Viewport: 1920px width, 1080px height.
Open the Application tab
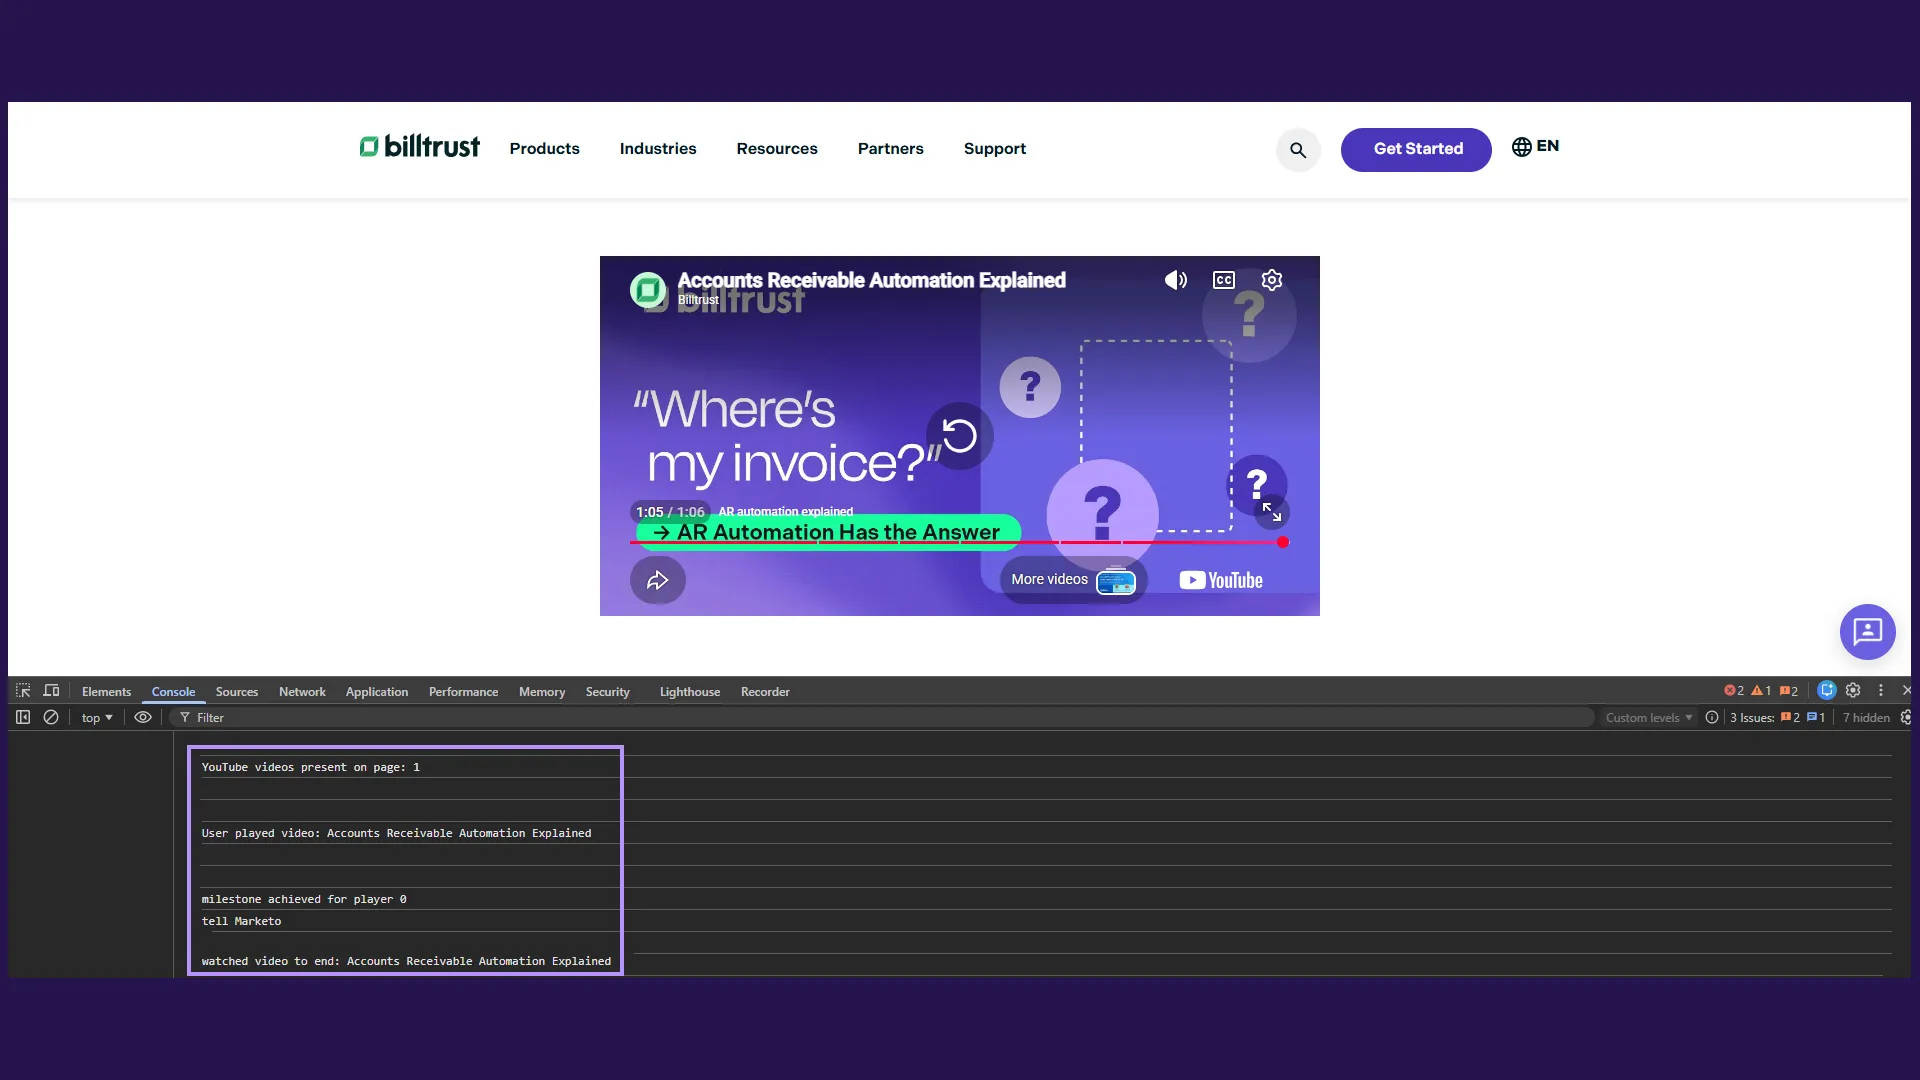(377, 692)
